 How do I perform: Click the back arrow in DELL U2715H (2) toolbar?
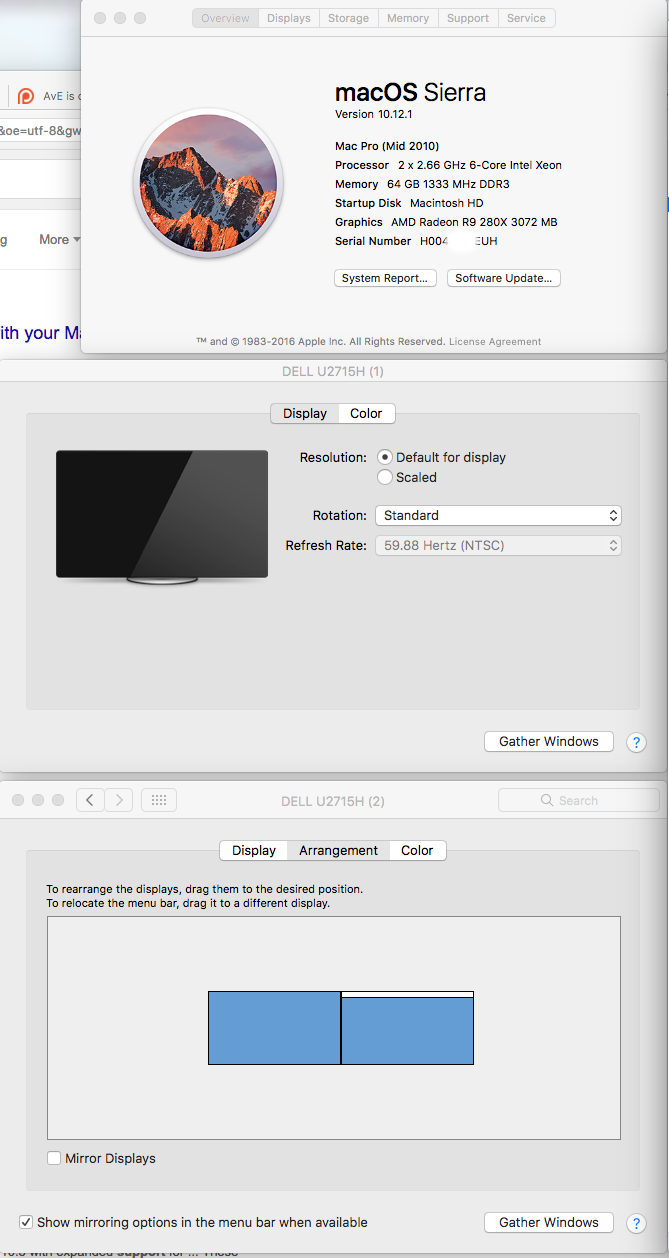[90, 799]
